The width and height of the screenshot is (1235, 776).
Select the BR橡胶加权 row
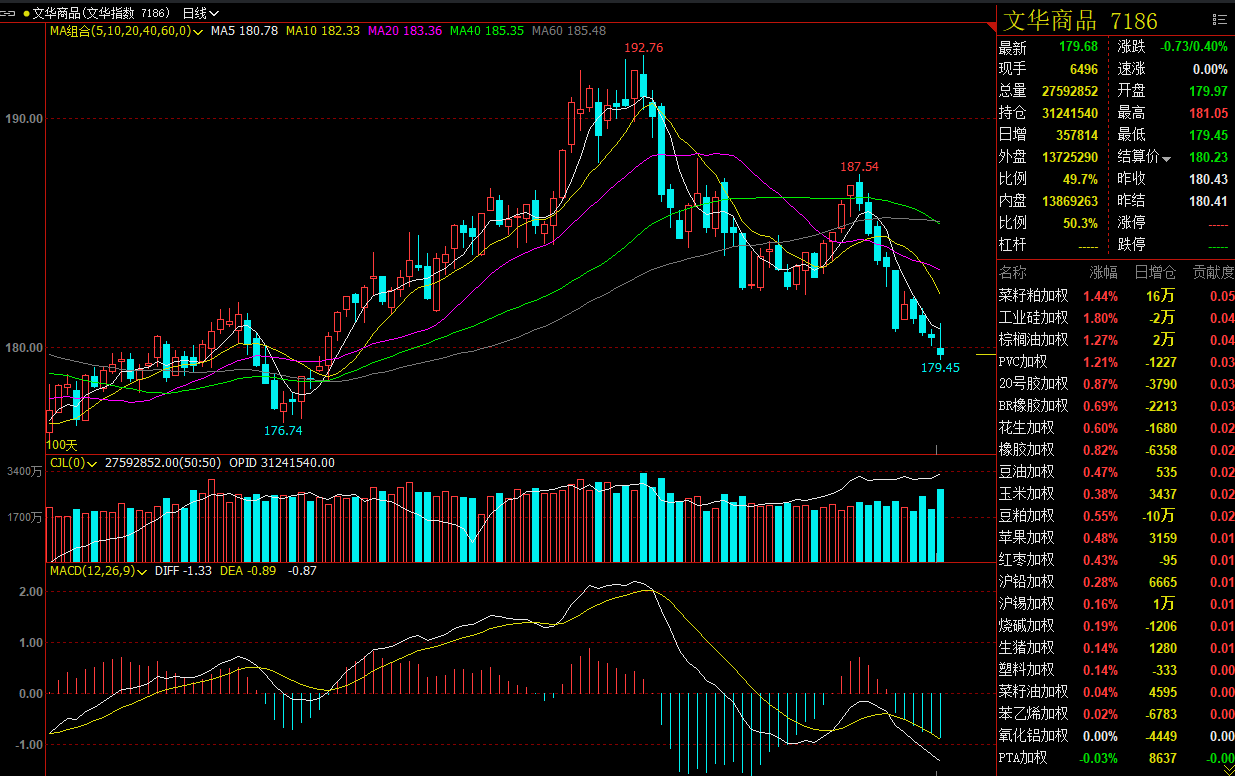(x=1116, y=406)
